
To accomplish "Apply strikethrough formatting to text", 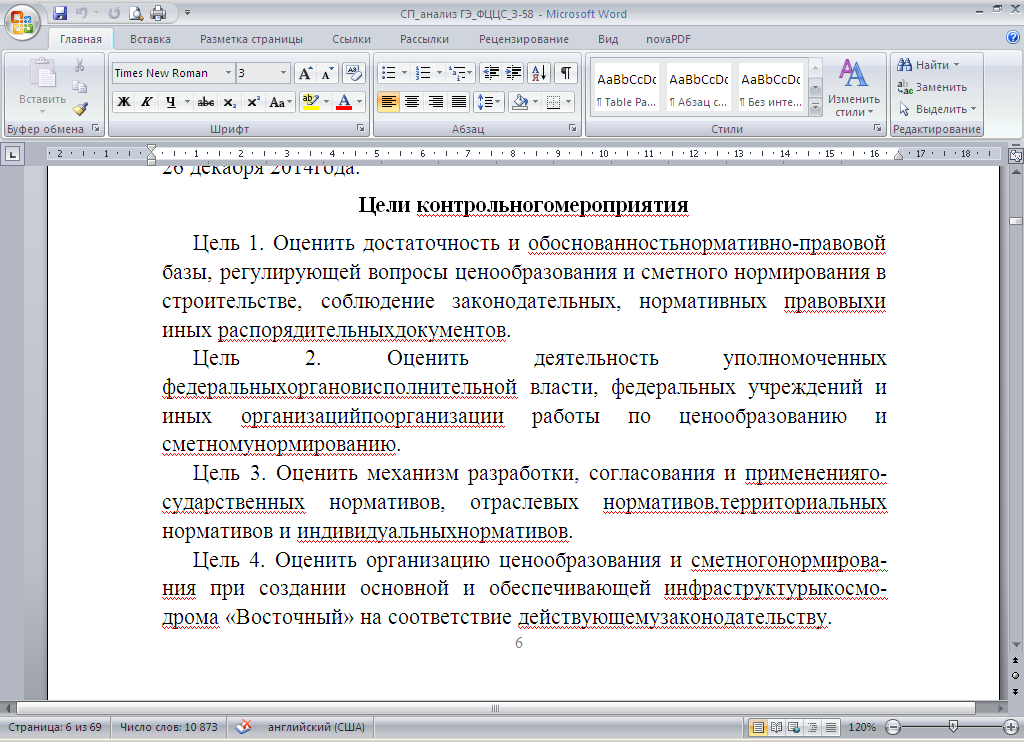I will [x=206, y=102].
